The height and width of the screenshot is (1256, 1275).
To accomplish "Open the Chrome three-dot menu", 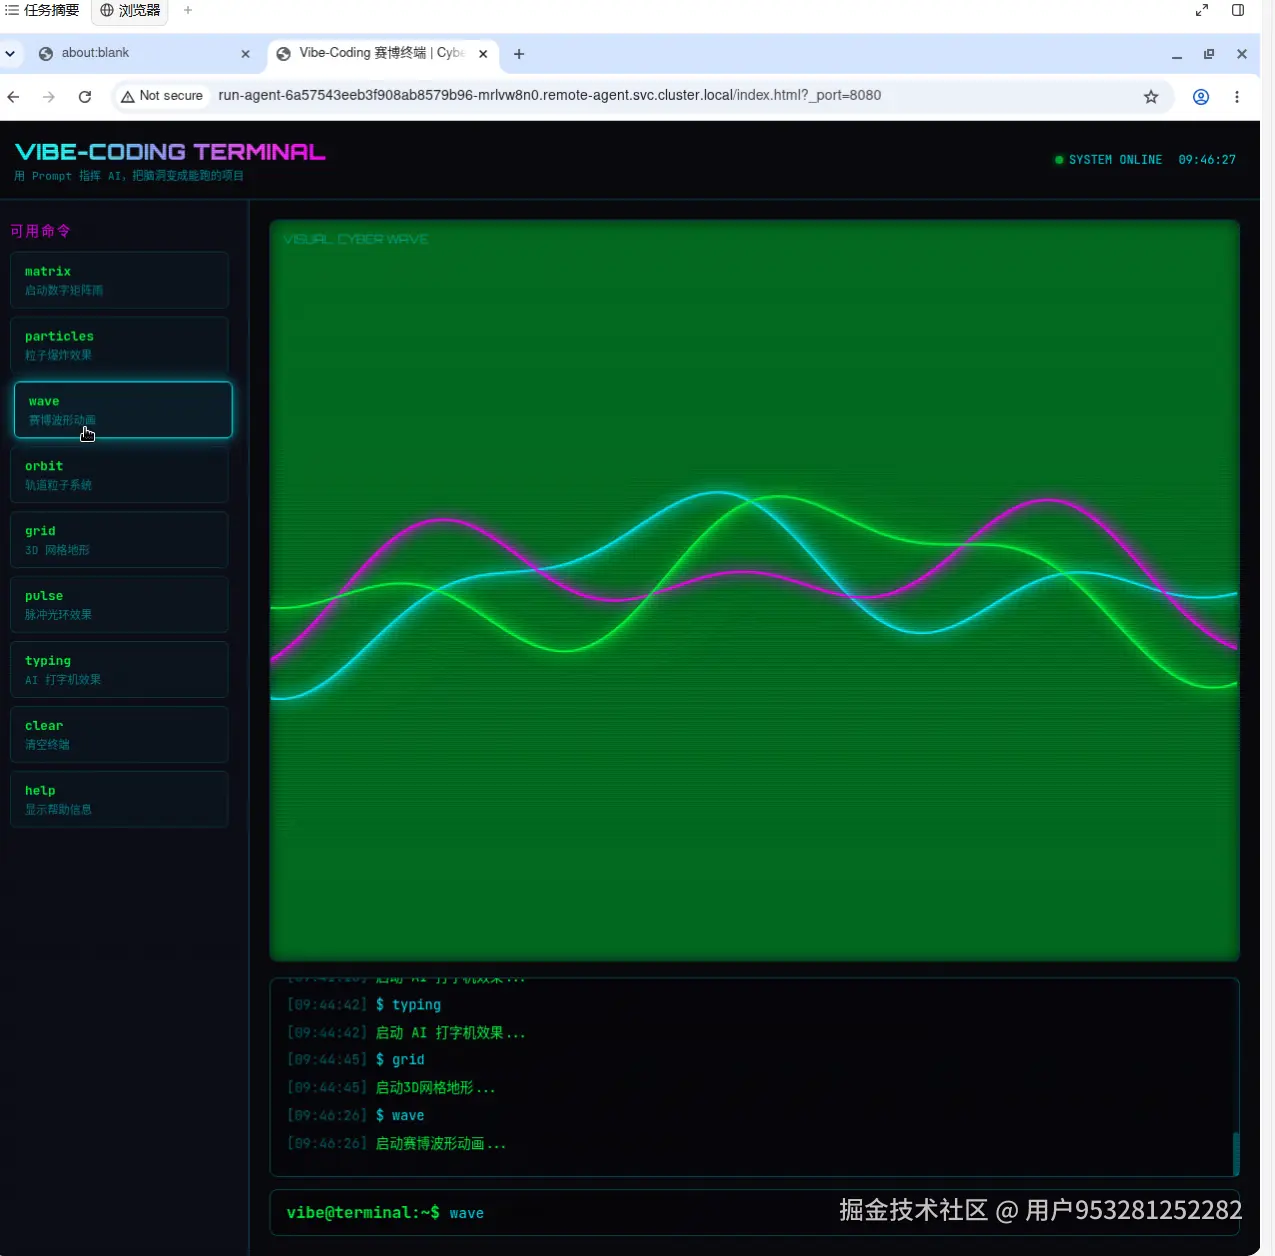I will [x=1237, y=96].
